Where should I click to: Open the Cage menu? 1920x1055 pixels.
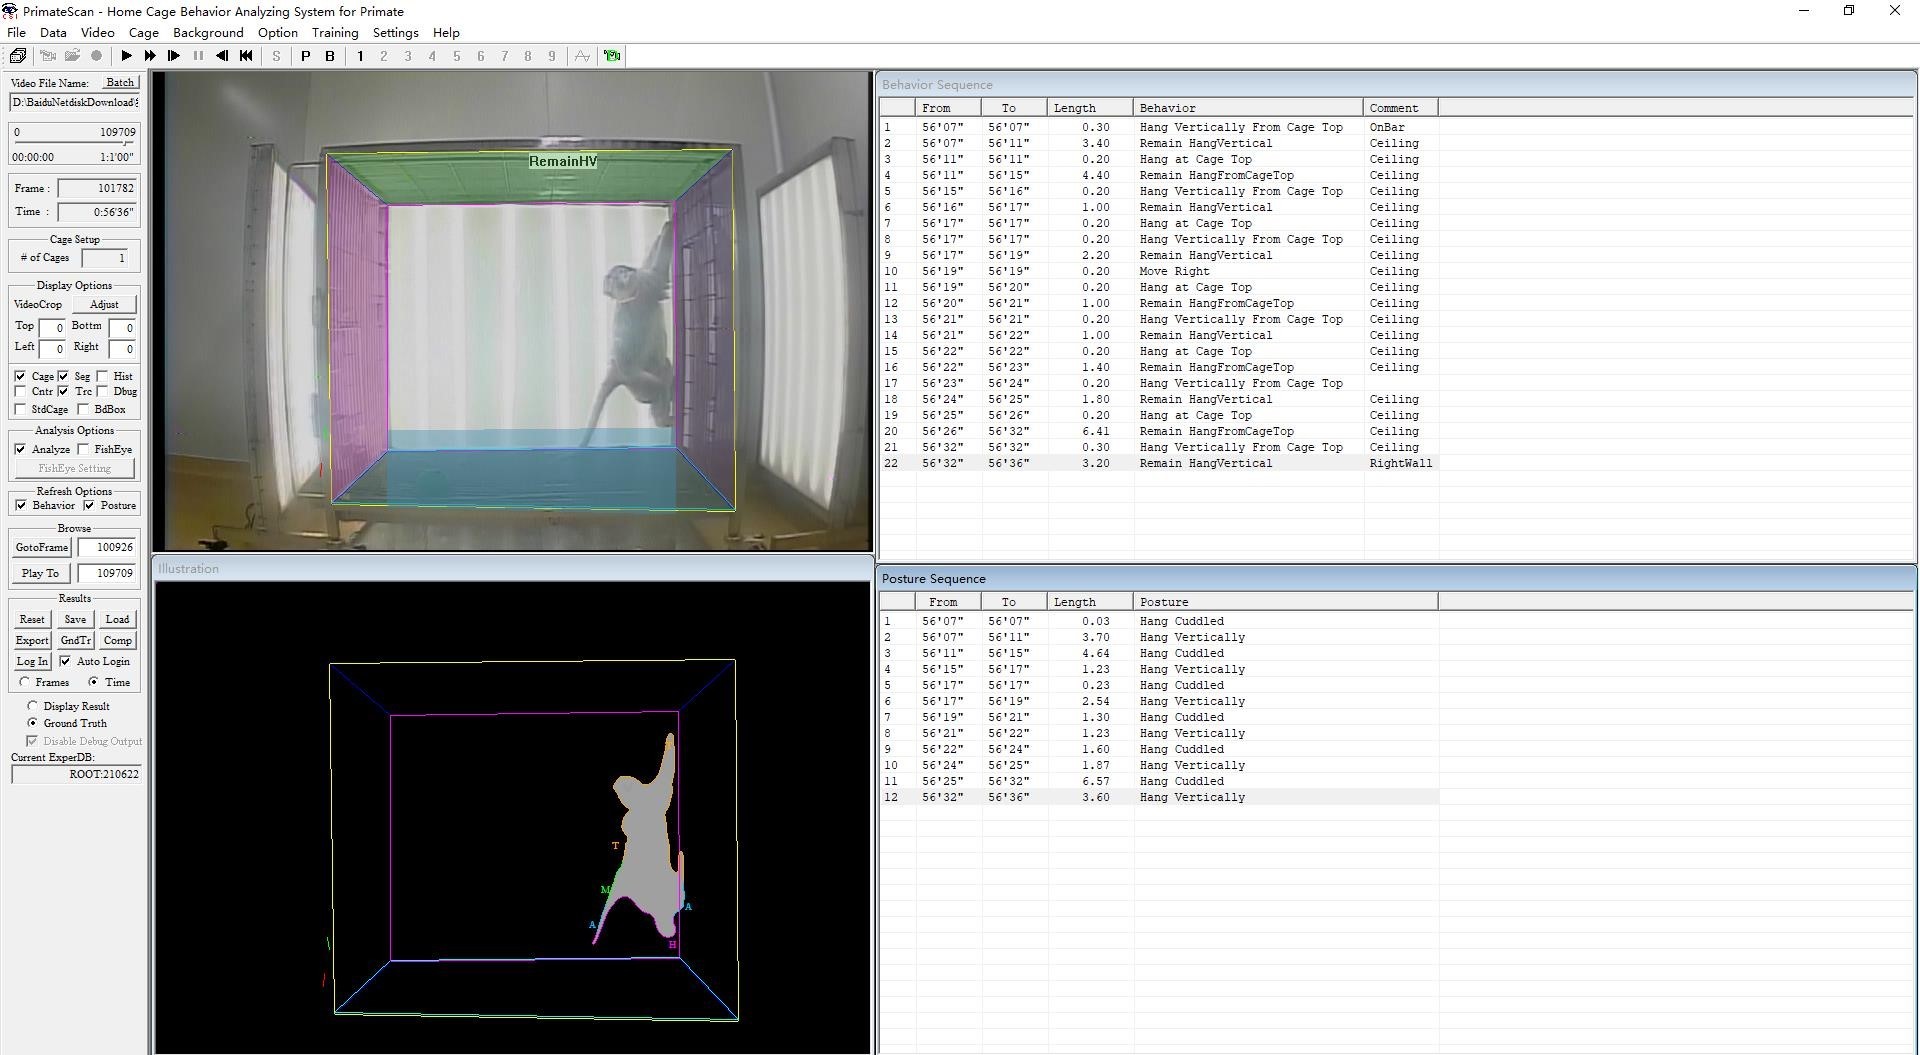(x=144, y=32)
